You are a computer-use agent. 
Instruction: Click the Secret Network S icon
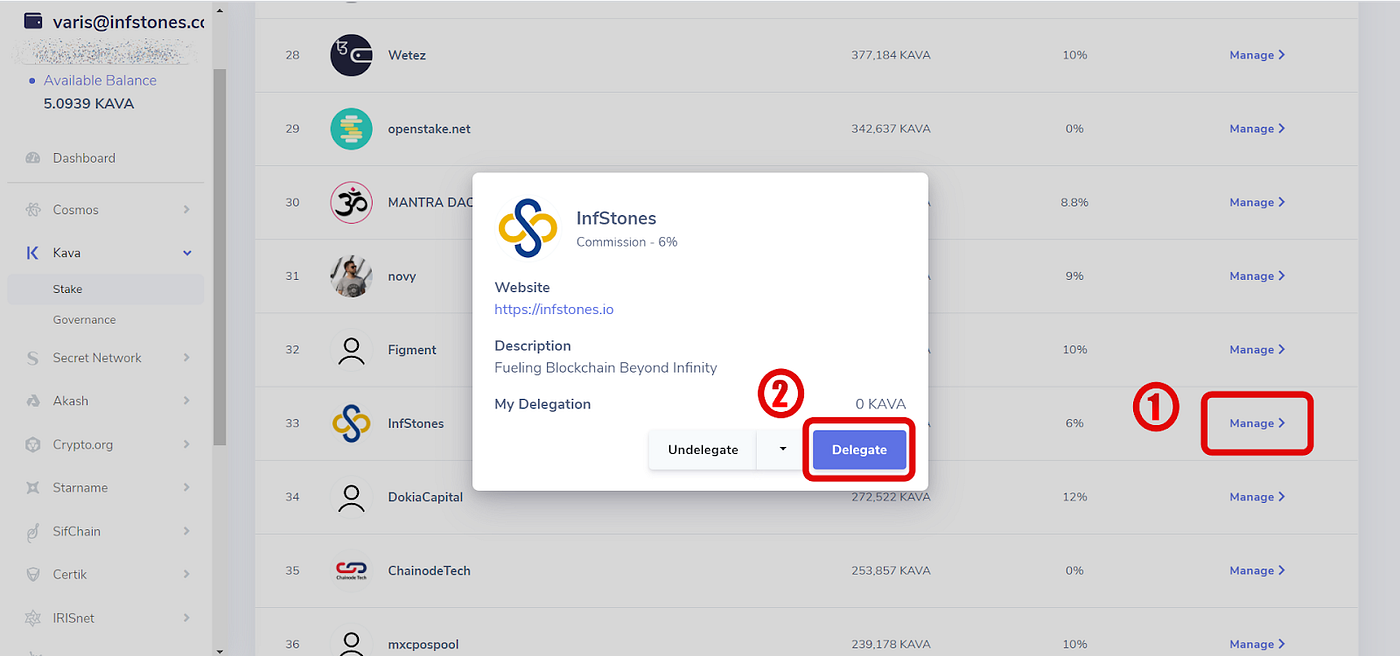(x=33, y=358)
